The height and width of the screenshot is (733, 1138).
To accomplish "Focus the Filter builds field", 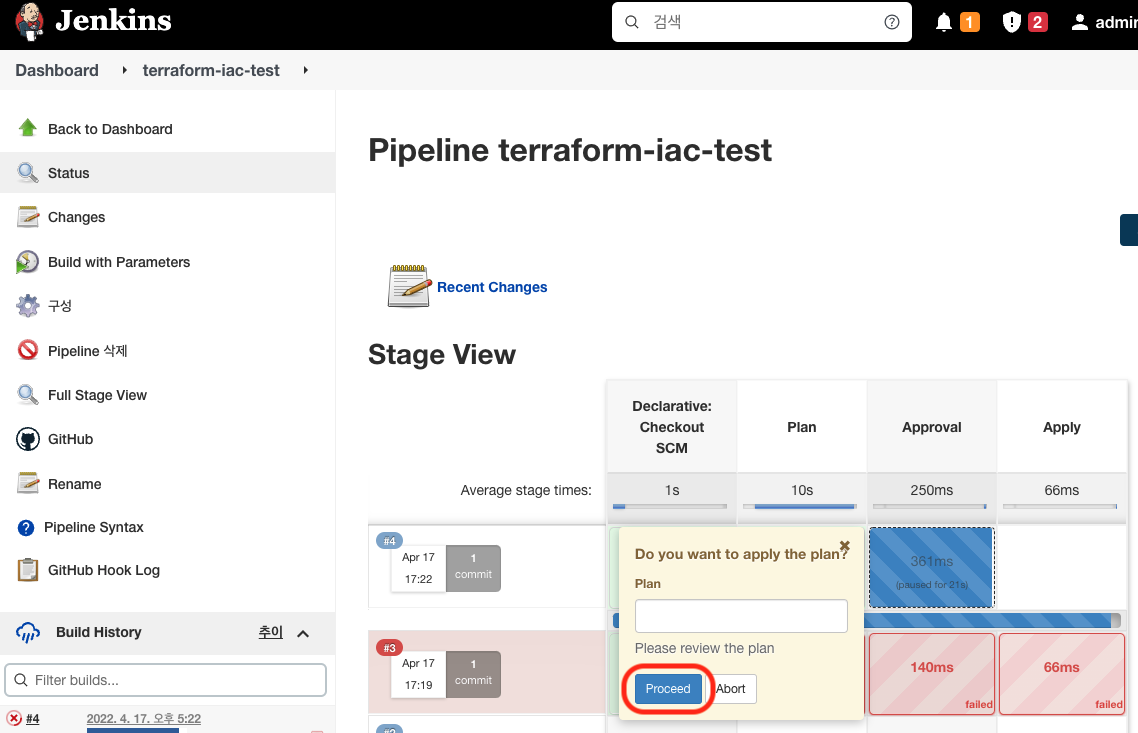I will coord(165,680).
